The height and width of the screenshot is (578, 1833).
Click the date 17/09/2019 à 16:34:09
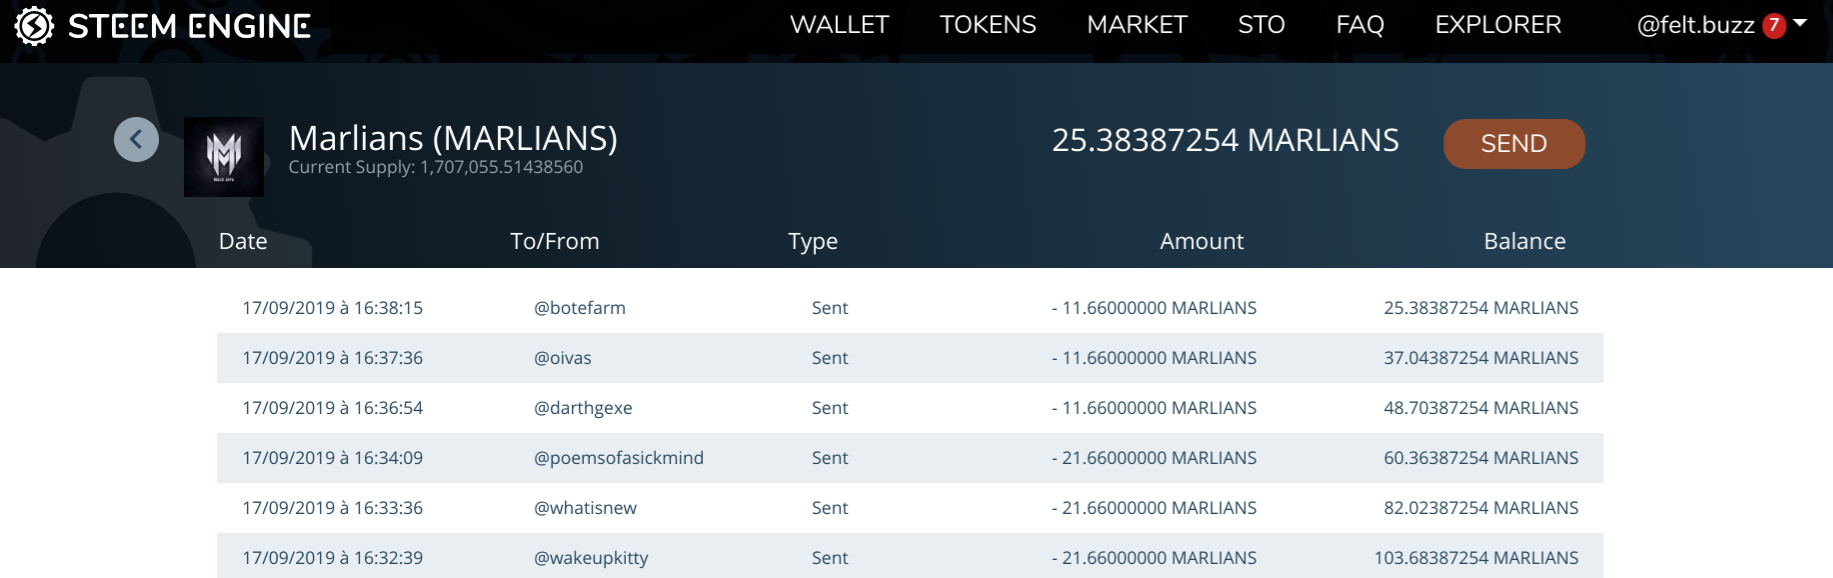(x=332, y=458)
